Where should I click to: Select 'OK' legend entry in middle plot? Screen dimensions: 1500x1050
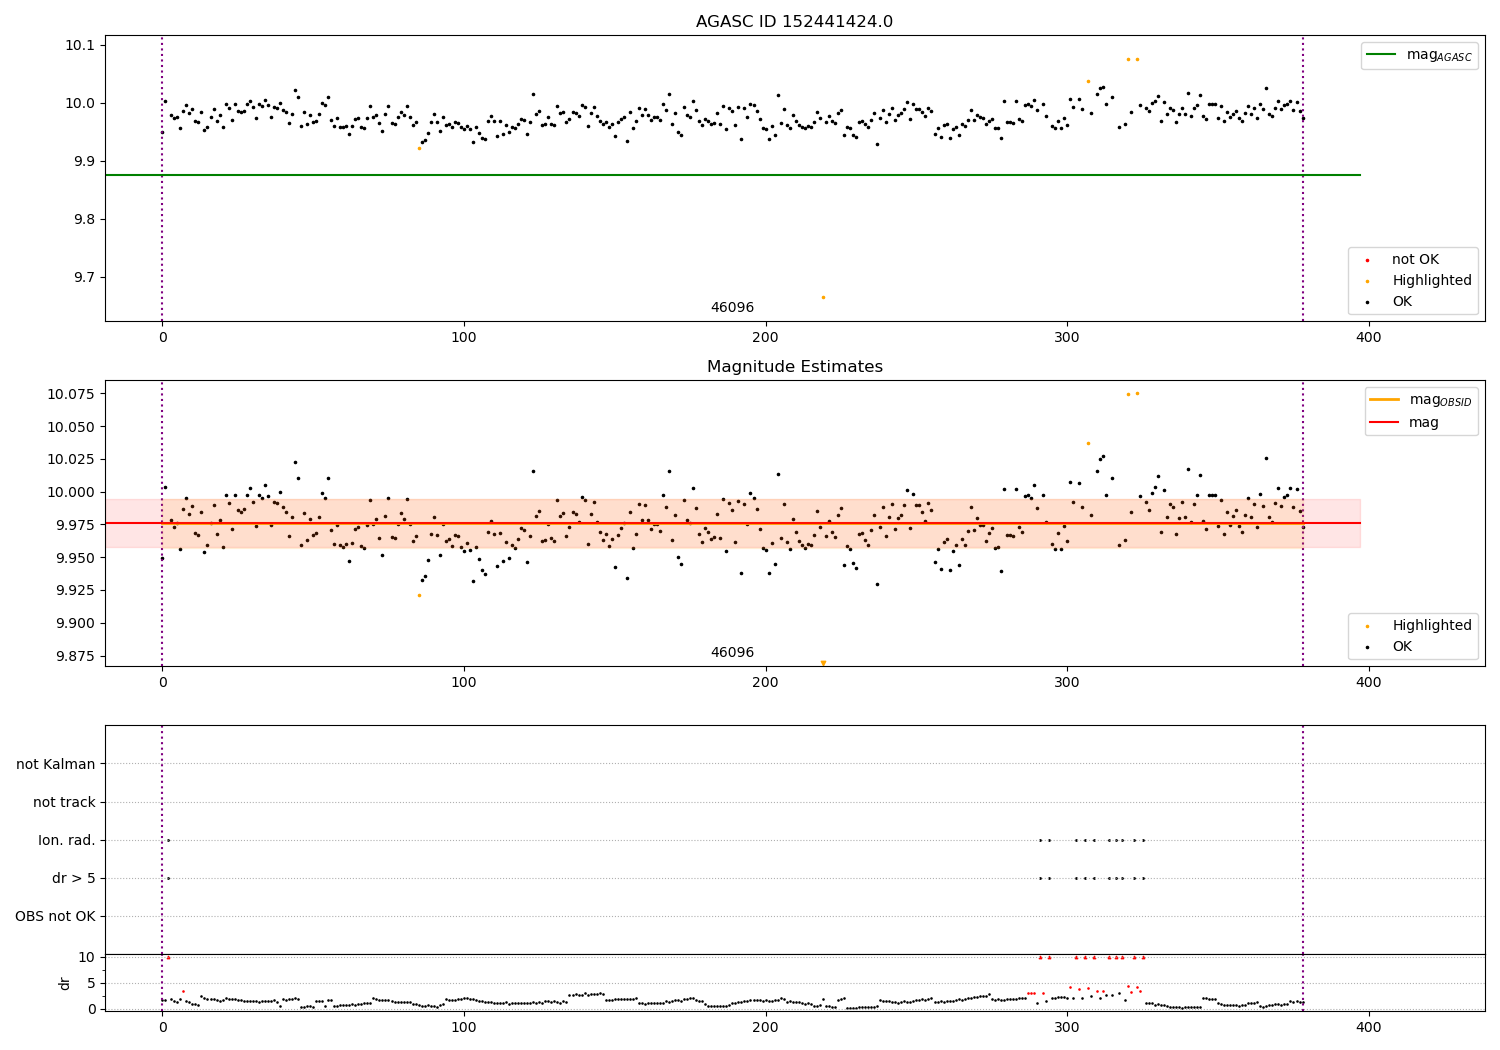(x=1390, y=647)
